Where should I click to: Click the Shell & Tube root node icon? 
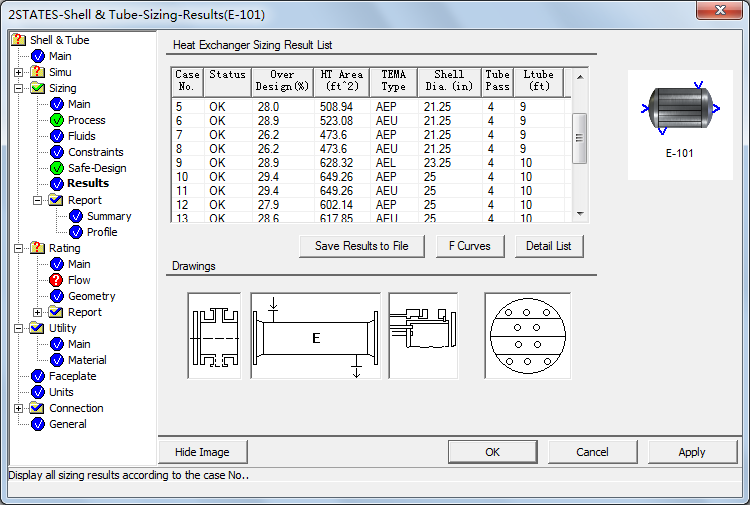coord(18,40)
